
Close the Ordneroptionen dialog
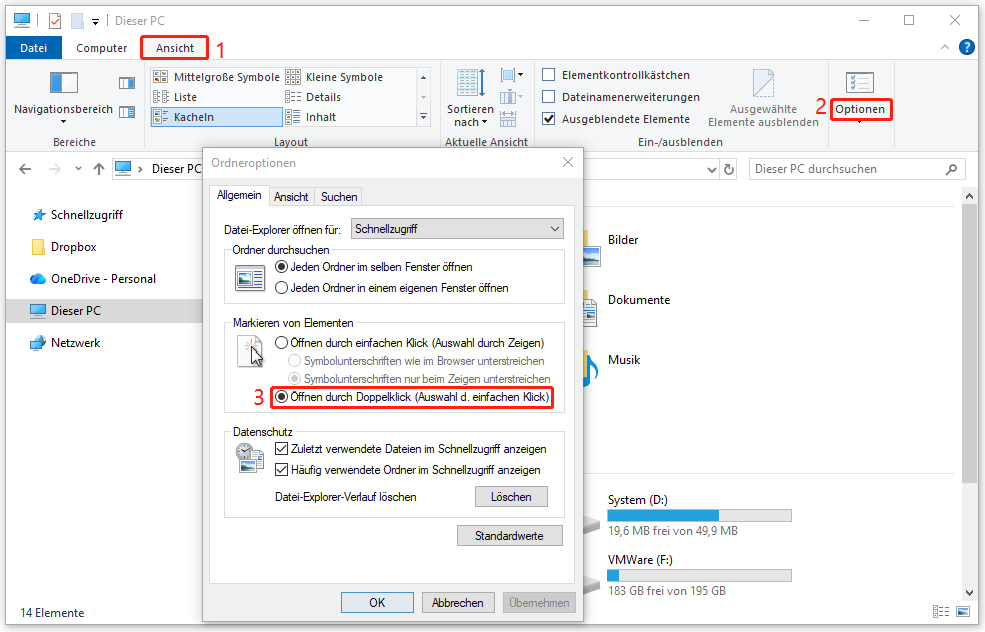point(568,162)
